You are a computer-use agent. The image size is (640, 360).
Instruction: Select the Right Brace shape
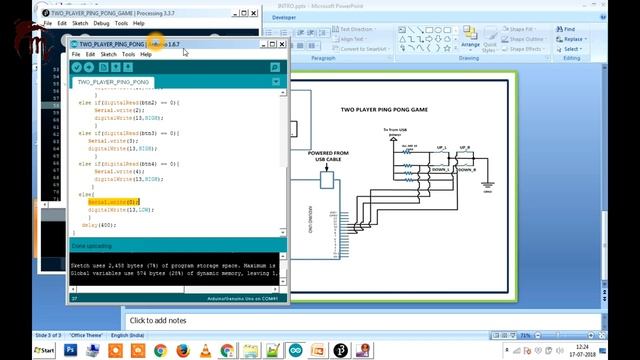point(438,48)
